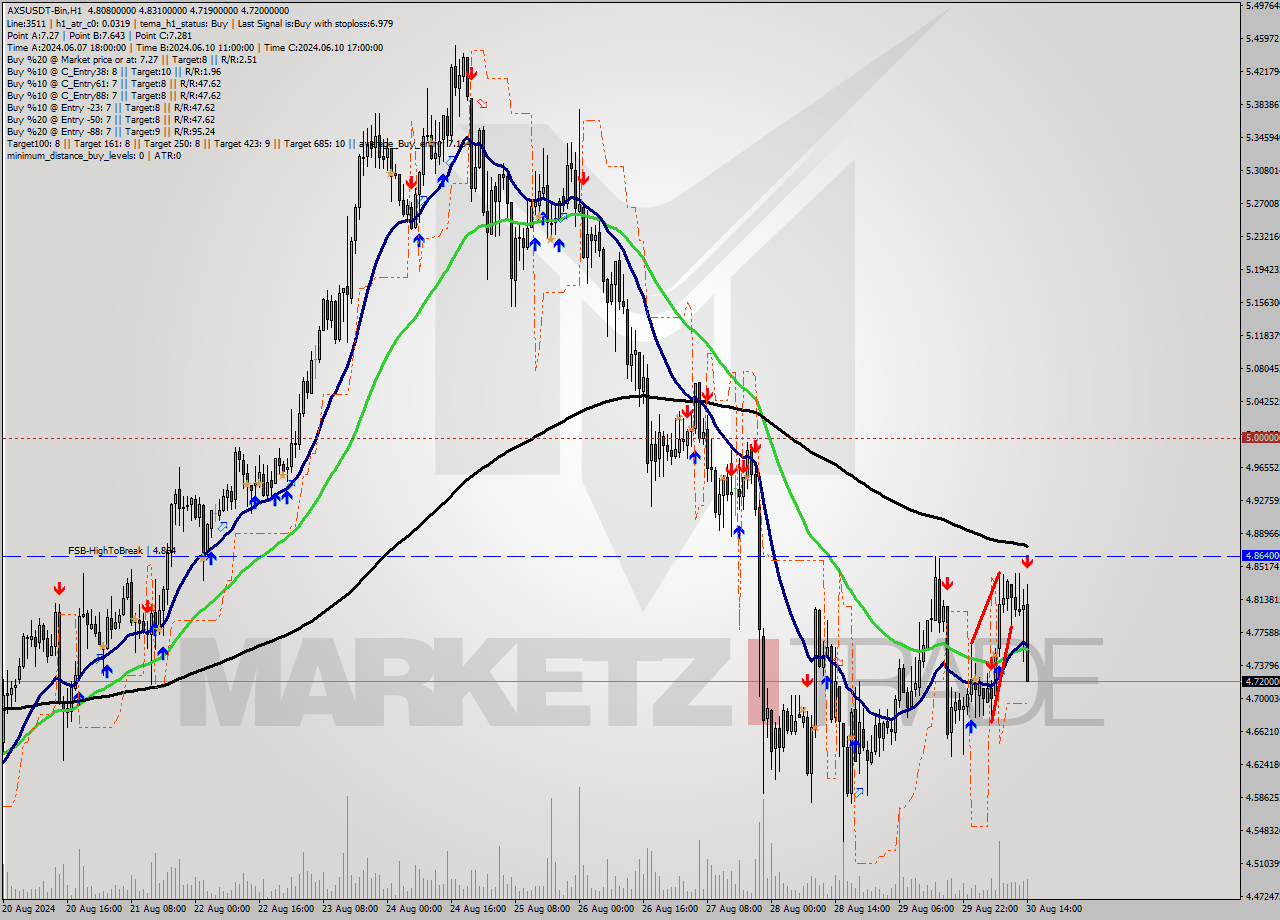The height and width of the screenshot is (920, 1280).
Task: Click the '25 Aug 08:00' time axis label
Action: [x=542, y=909]
